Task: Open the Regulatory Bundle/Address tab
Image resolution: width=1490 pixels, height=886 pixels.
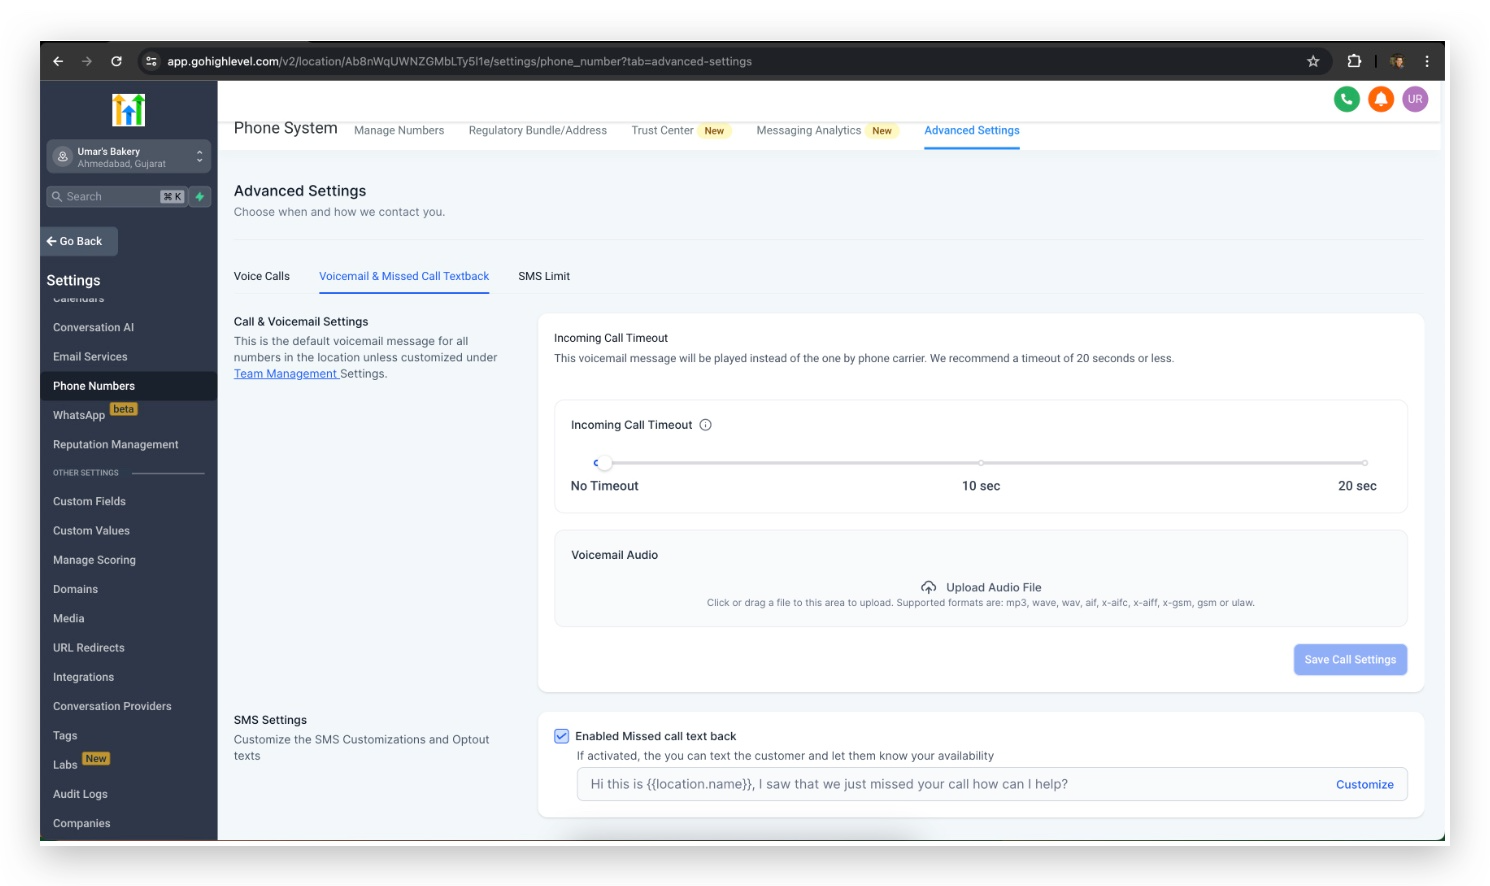Action: click(538, 130)
